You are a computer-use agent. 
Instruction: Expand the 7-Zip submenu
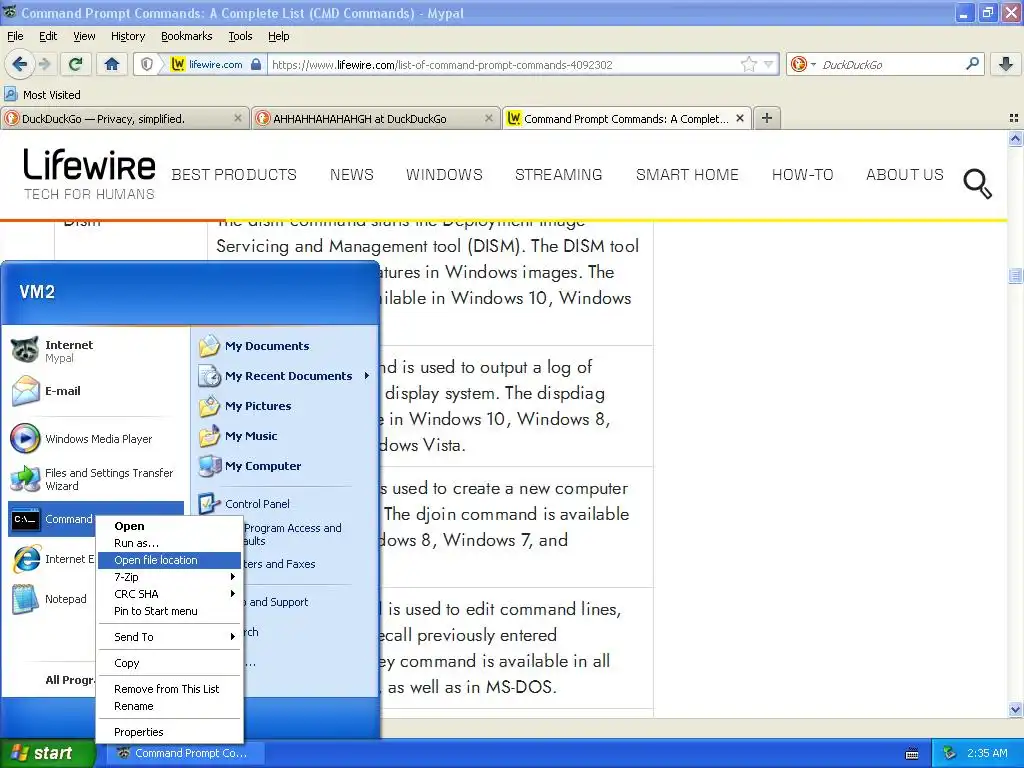pos(169,577)
